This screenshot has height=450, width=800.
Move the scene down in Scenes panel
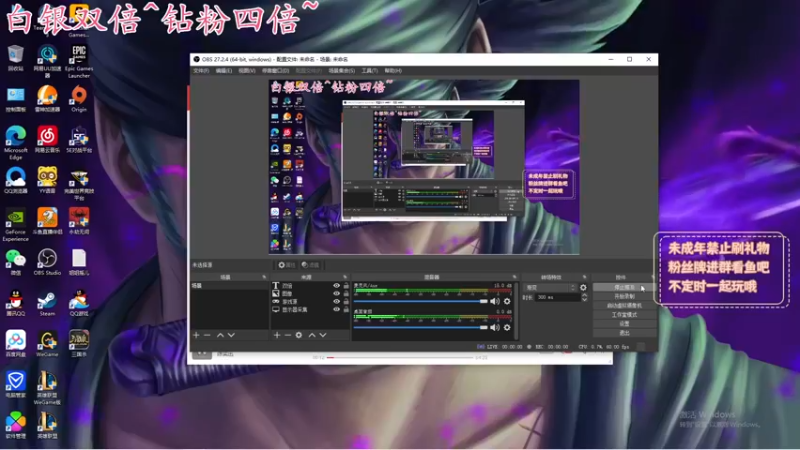point(231,335)
